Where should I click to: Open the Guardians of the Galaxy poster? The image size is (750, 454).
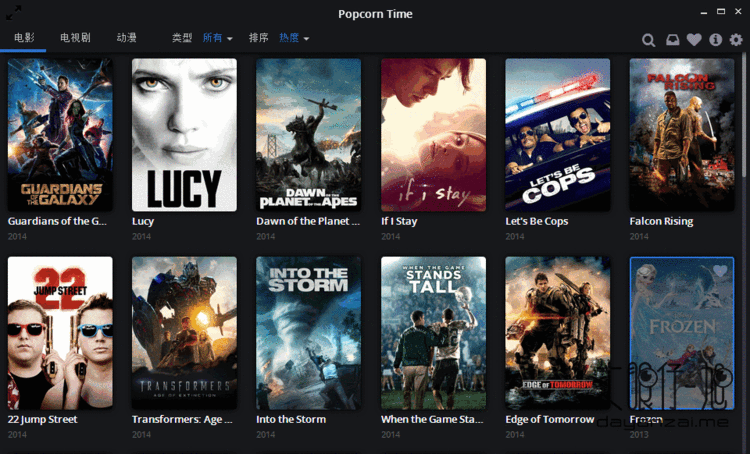[x=60, y=135]
